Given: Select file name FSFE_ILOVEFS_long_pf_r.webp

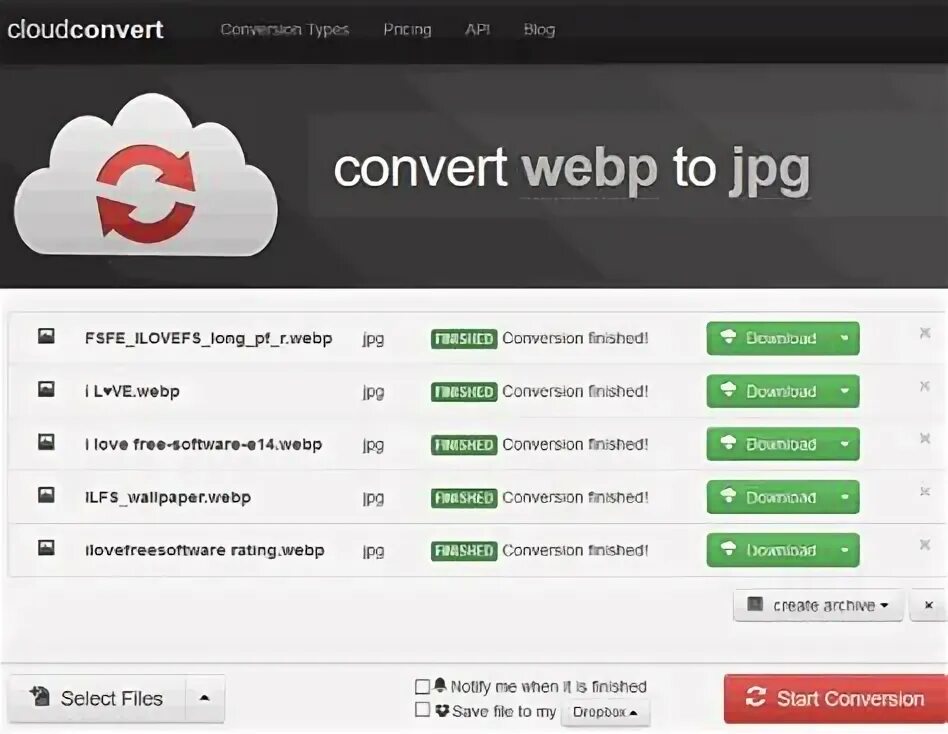Looking at the screenshot, I should pyautogui.click(x=209, y=339).
